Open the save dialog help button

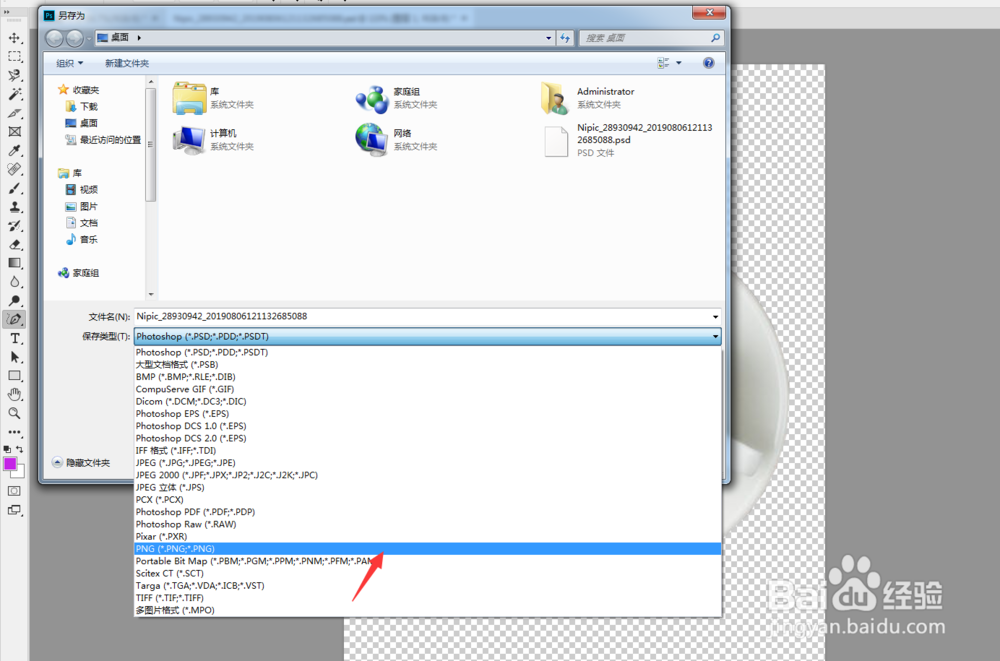pos(709,63)
